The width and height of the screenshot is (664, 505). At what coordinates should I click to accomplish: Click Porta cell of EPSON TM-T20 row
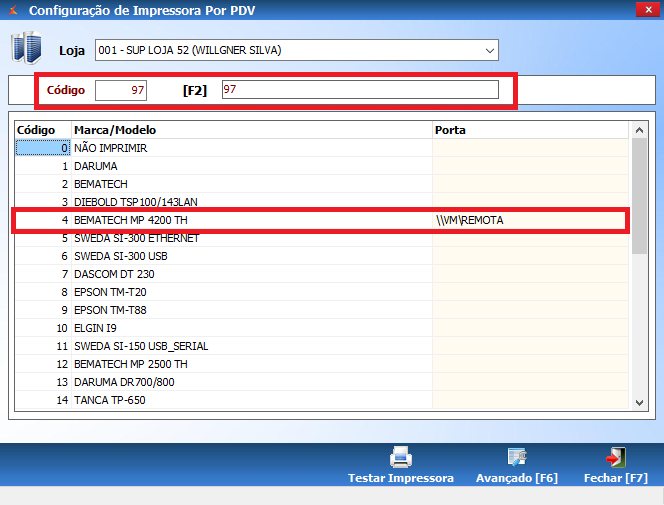coord(531,292)
